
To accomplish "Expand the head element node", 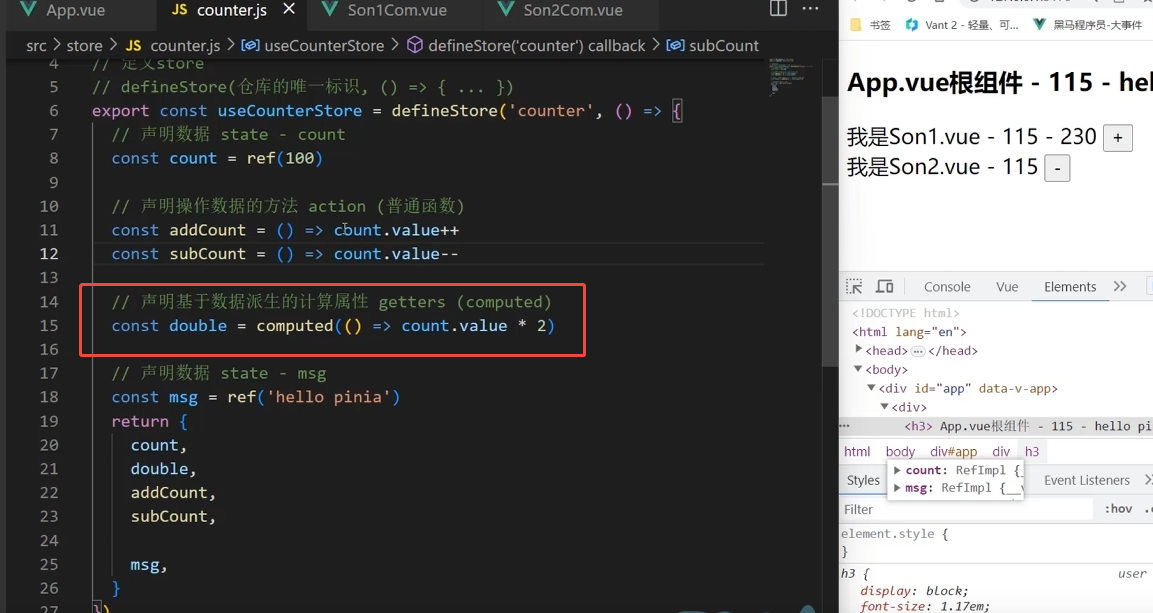I will click(858, 350).
